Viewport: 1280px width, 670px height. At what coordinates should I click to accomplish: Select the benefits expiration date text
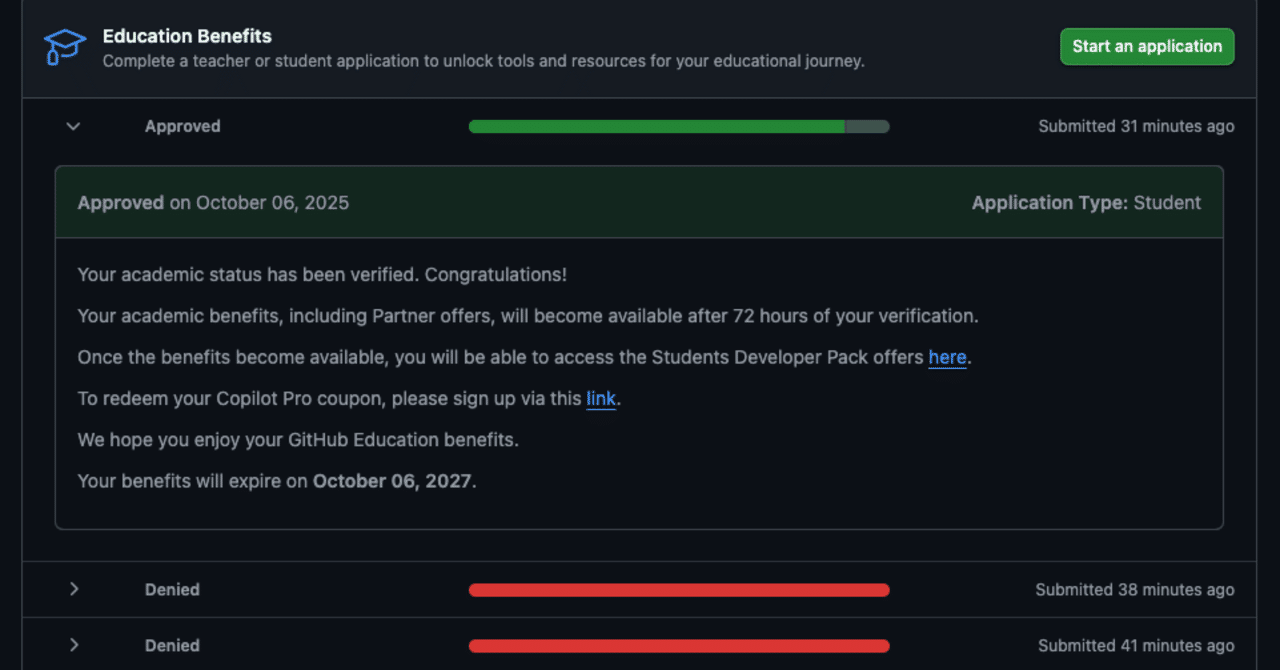tap(276, 481)
